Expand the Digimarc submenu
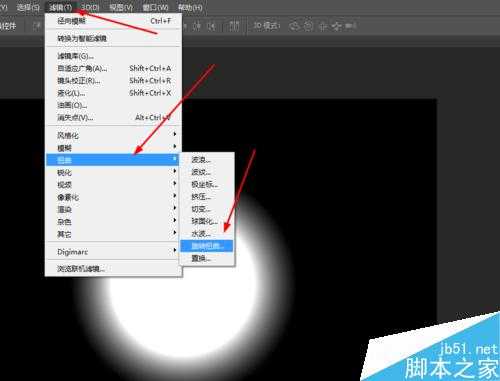The width and height of the screenshot is (500, 381). pos(114,252)
